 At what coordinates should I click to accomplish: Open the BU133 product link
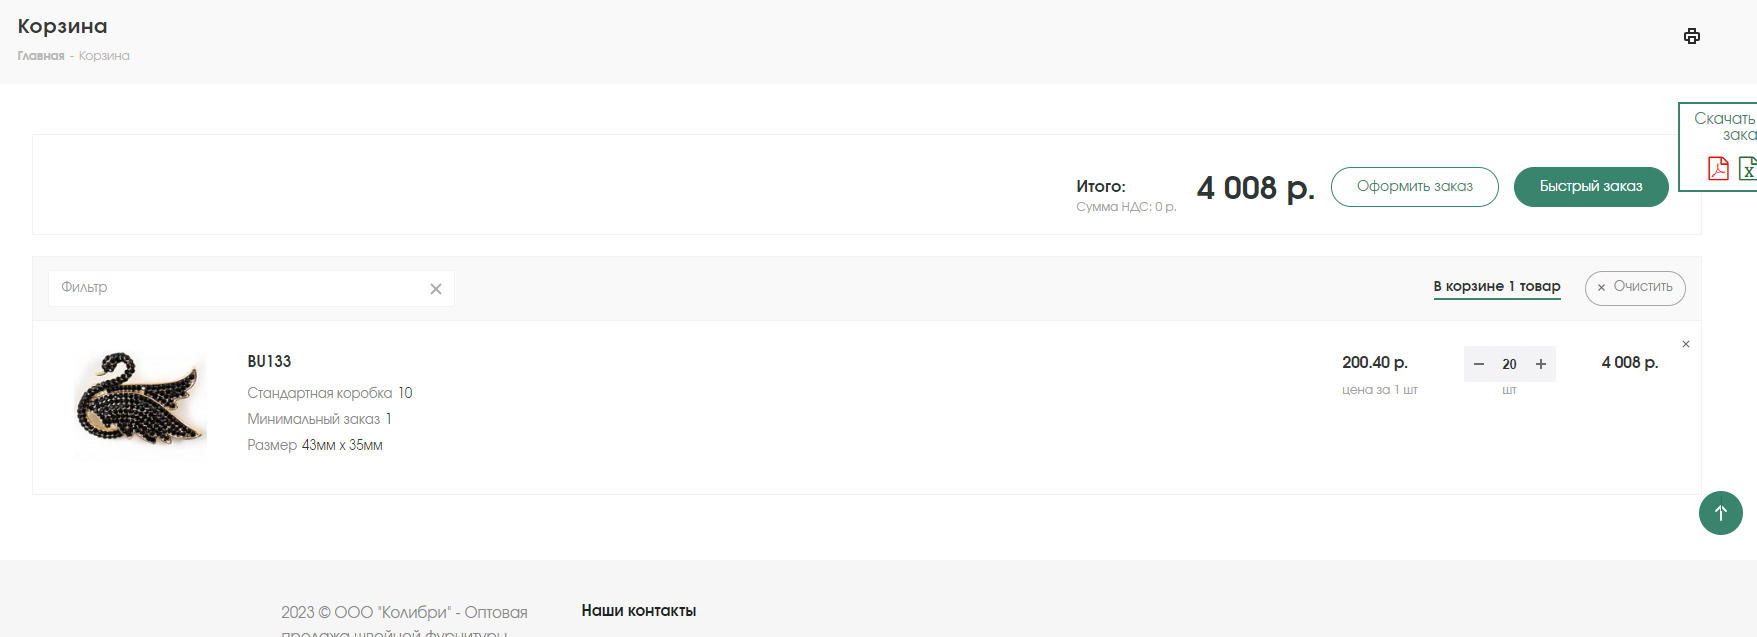[269, 361]
